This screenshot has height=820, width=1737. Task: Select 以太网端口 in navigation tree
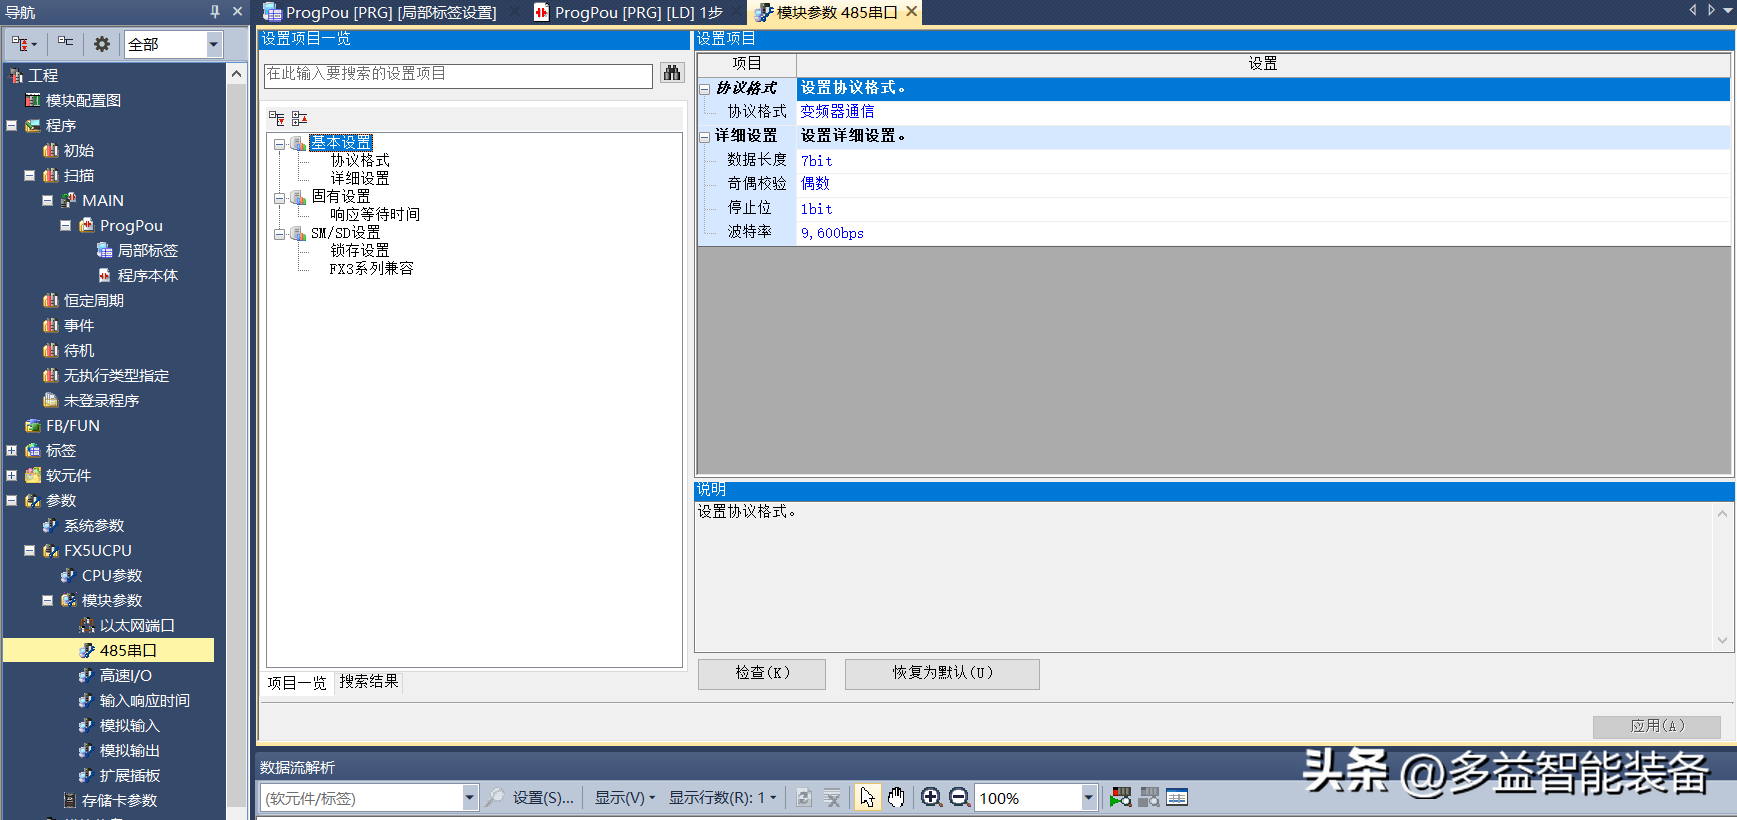click(137, 626)
